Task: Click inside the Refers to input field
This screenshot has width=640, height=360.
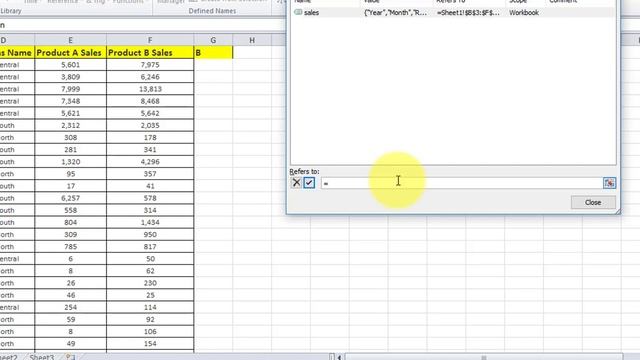Action: [461, 183]
